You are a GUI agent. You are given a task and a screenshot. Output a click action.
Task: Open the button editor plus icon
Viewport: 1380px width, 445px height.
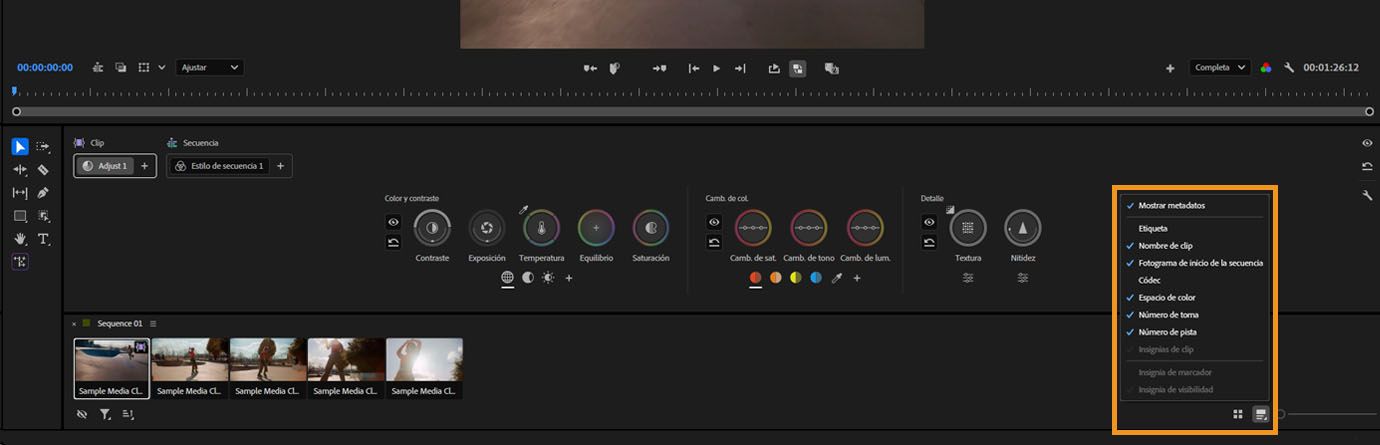coord(1170,68)
